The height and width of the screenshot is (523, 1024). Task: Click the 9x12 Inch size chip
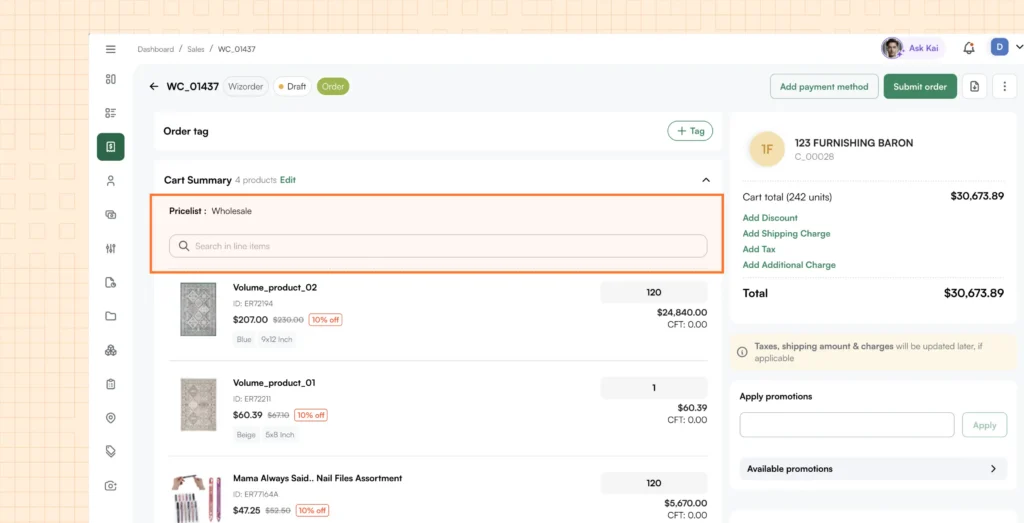coord(277,340)
